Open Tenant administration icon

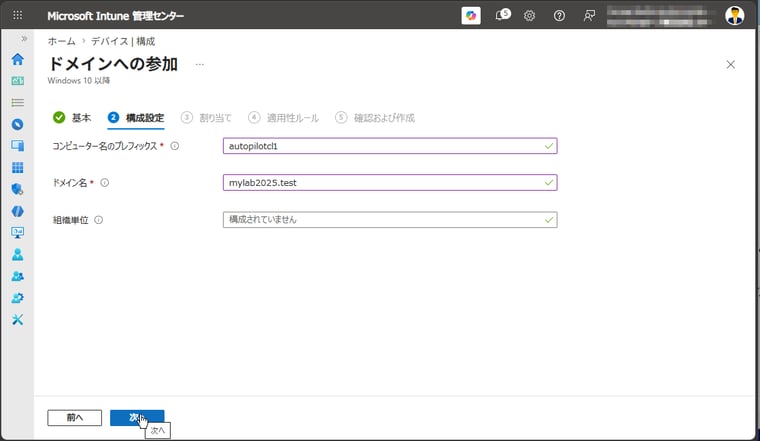(x=17, y=298)
